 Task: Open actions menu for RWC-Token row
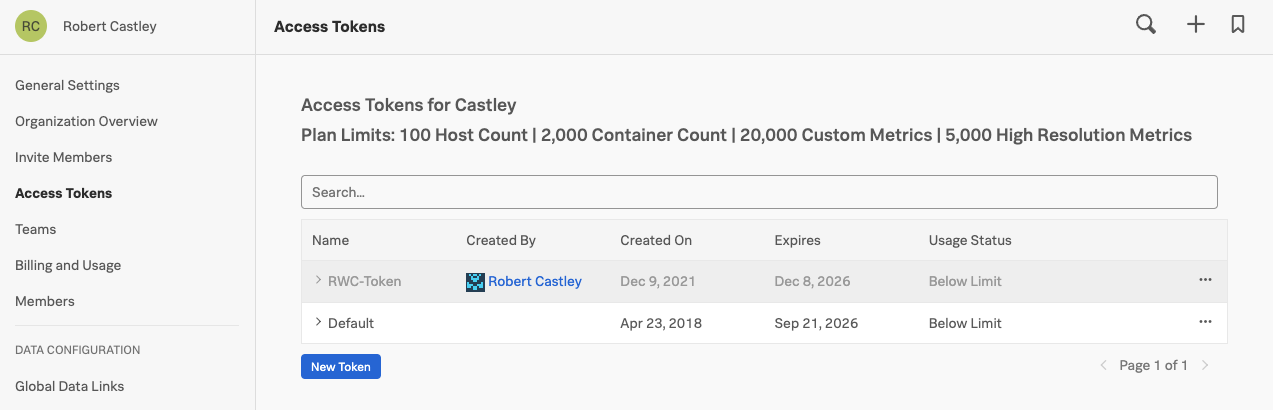tap(1205, 281)
